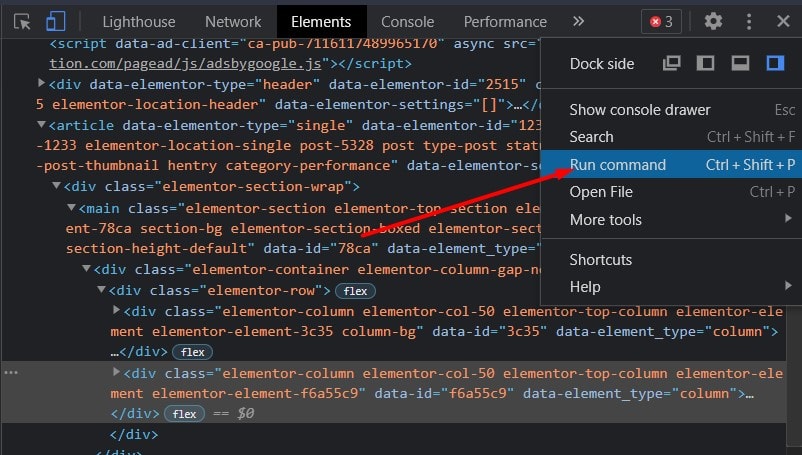The image size is (802, 455).
Task: Switch to the Lighthouse tab
Action: tap(139, 22)
